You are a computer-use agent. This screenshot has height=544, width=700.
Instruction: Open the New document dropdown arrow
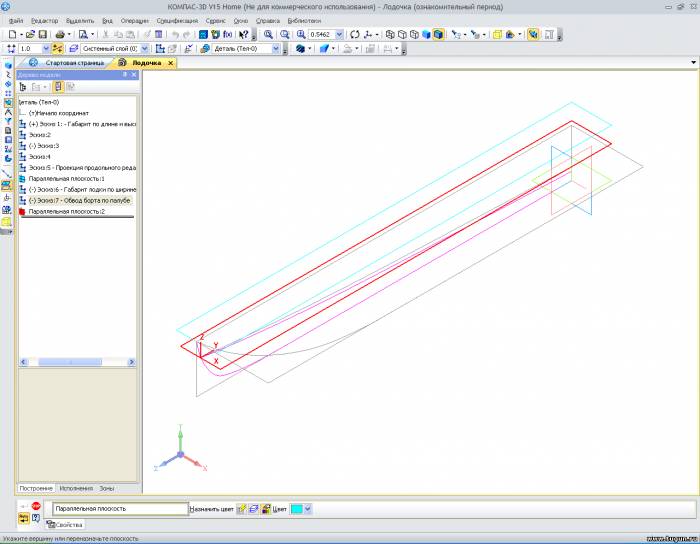[21, 34]
